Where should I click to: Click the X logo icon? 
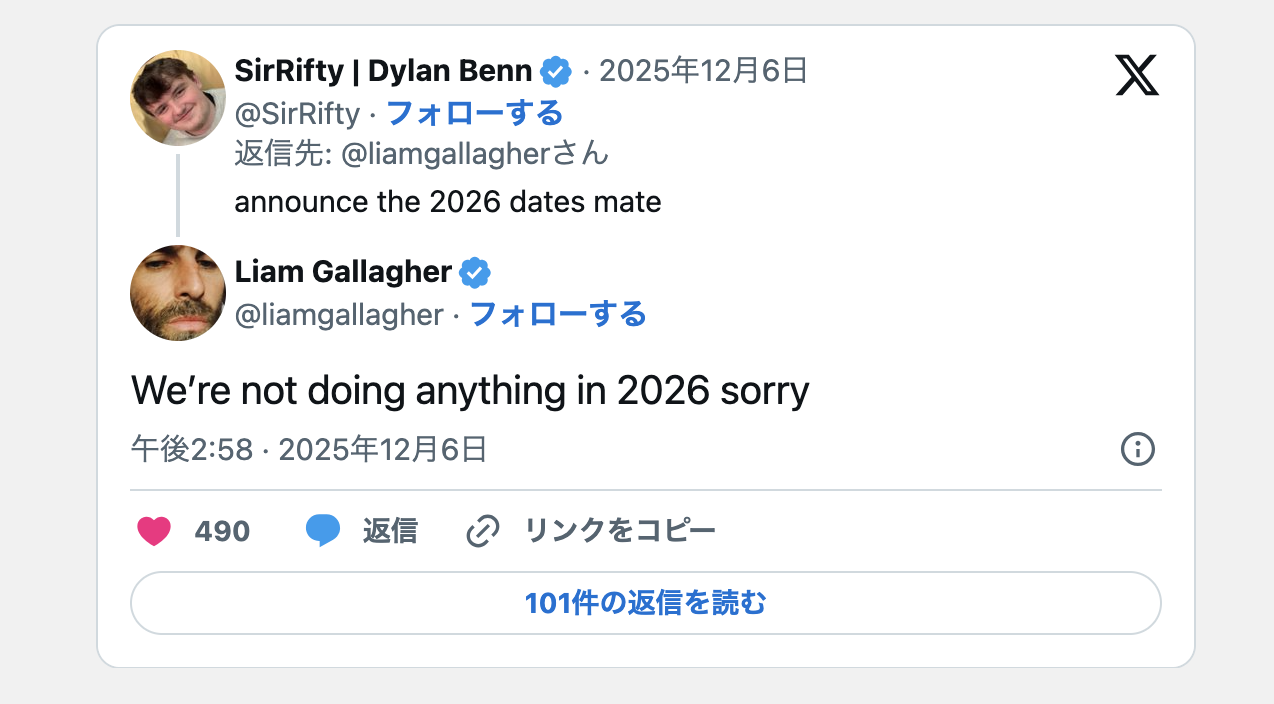coord(1137,73)
